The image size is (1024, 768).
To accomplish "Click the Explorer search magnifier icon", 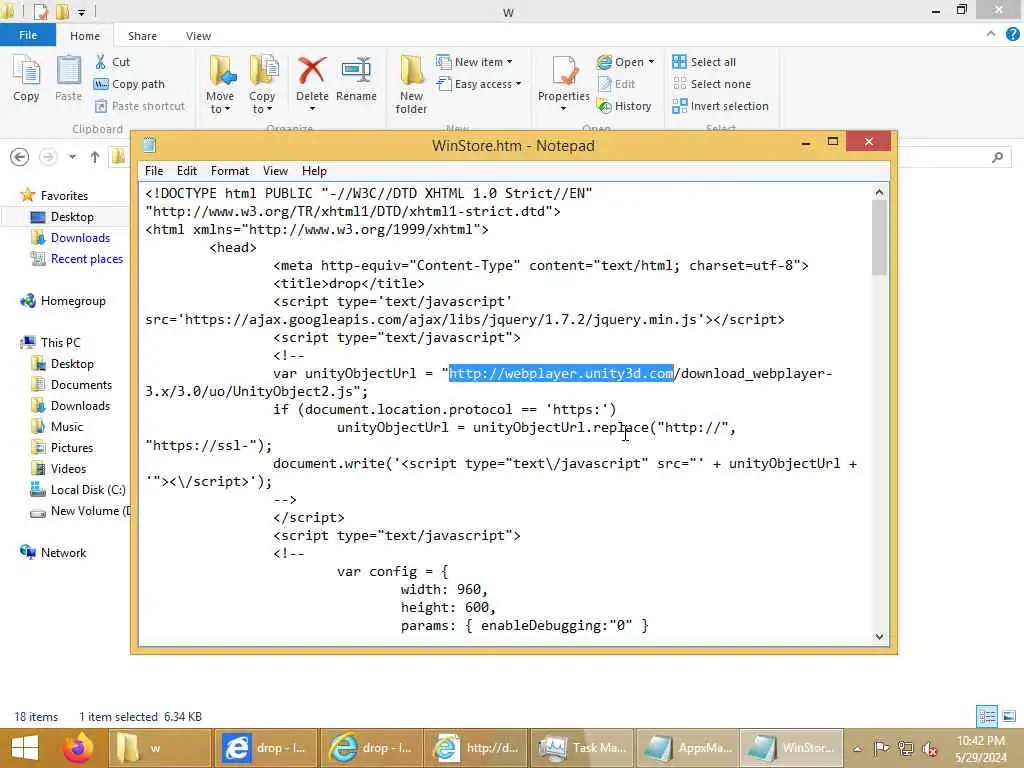I will coord(997,157).
